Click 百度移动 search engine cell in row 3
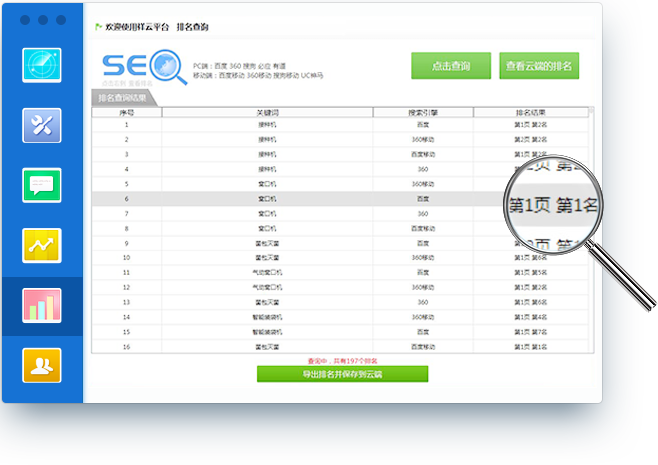658x465 pixels. (x=423, y=154)
